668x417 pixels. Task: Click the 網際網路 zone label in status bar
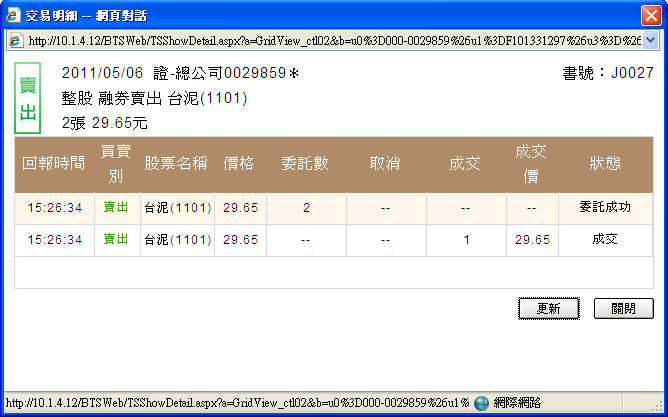(x=517, y=403)
